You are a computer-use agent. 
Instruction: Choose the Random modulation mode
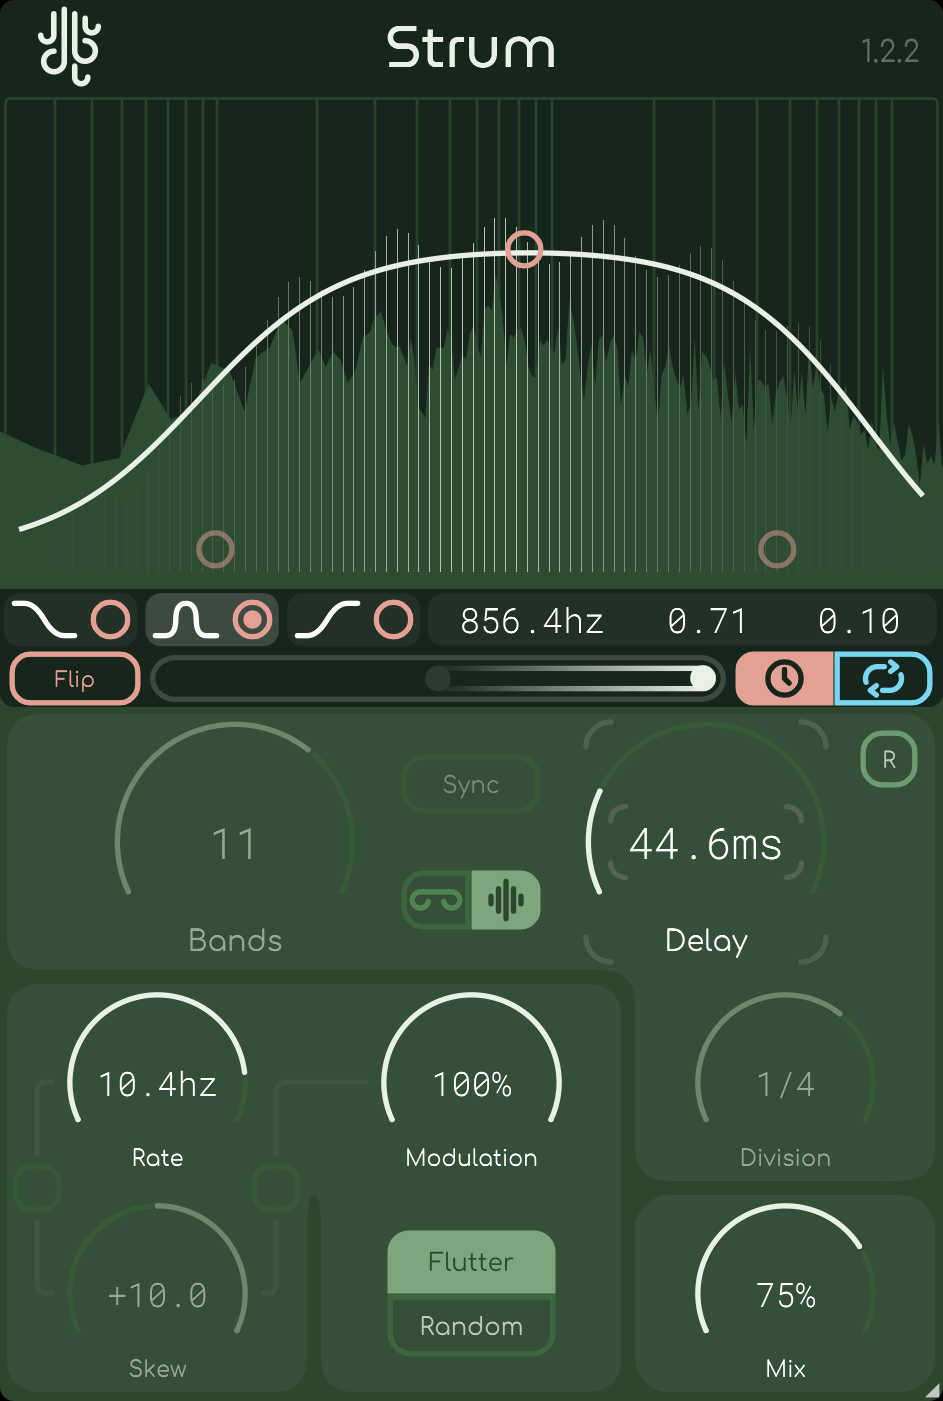471,1326
